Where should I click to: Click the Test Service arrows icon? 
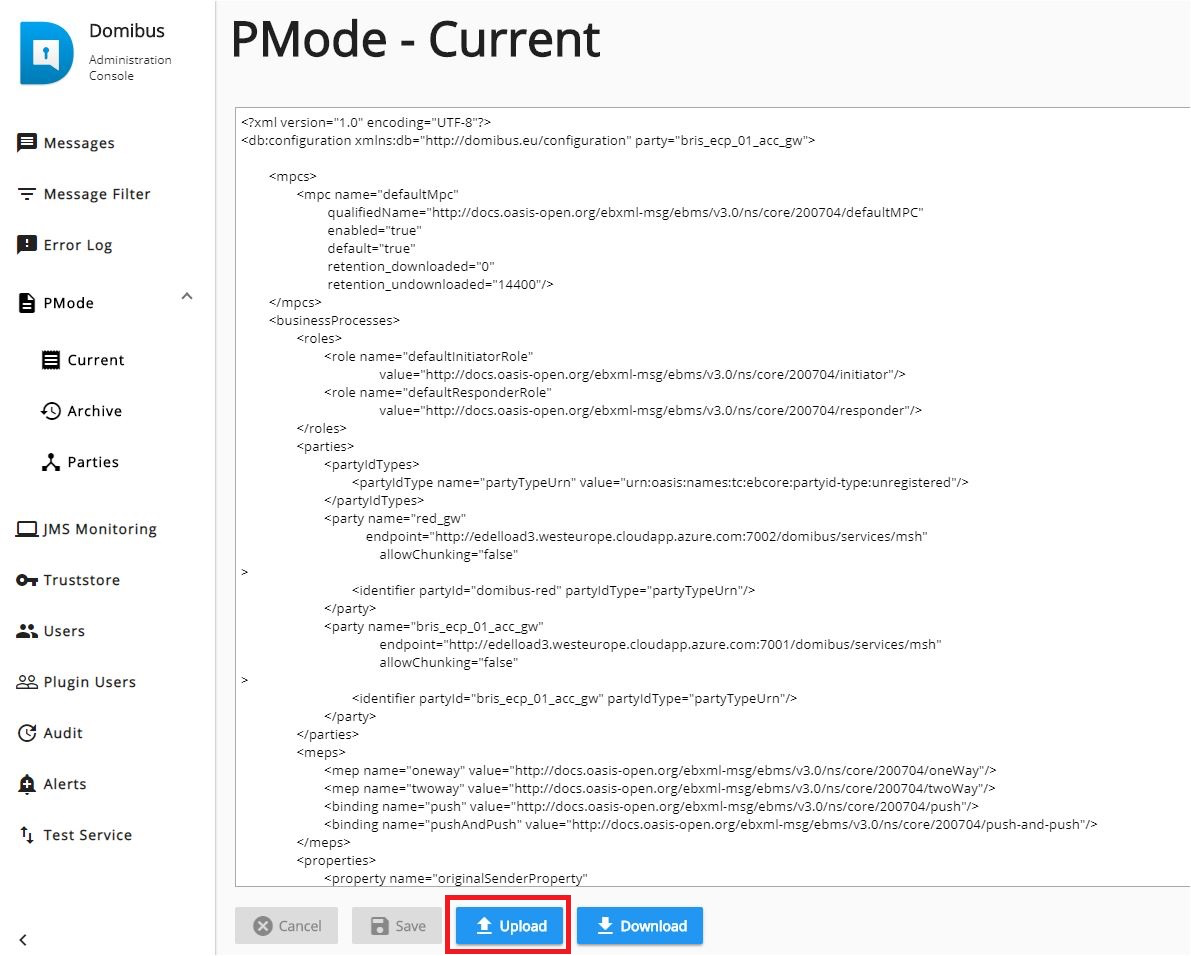click(27, 835)
